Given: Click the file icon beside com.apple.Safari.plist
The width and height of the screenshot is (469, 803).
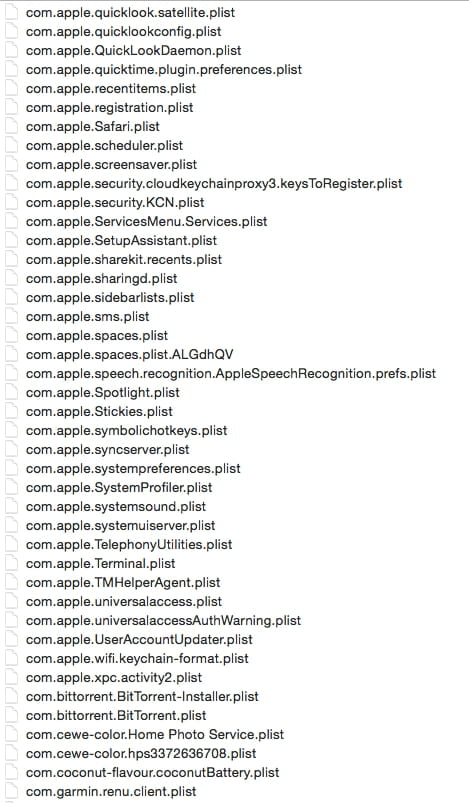Looking at the screenshot, I should click(11, 126).
